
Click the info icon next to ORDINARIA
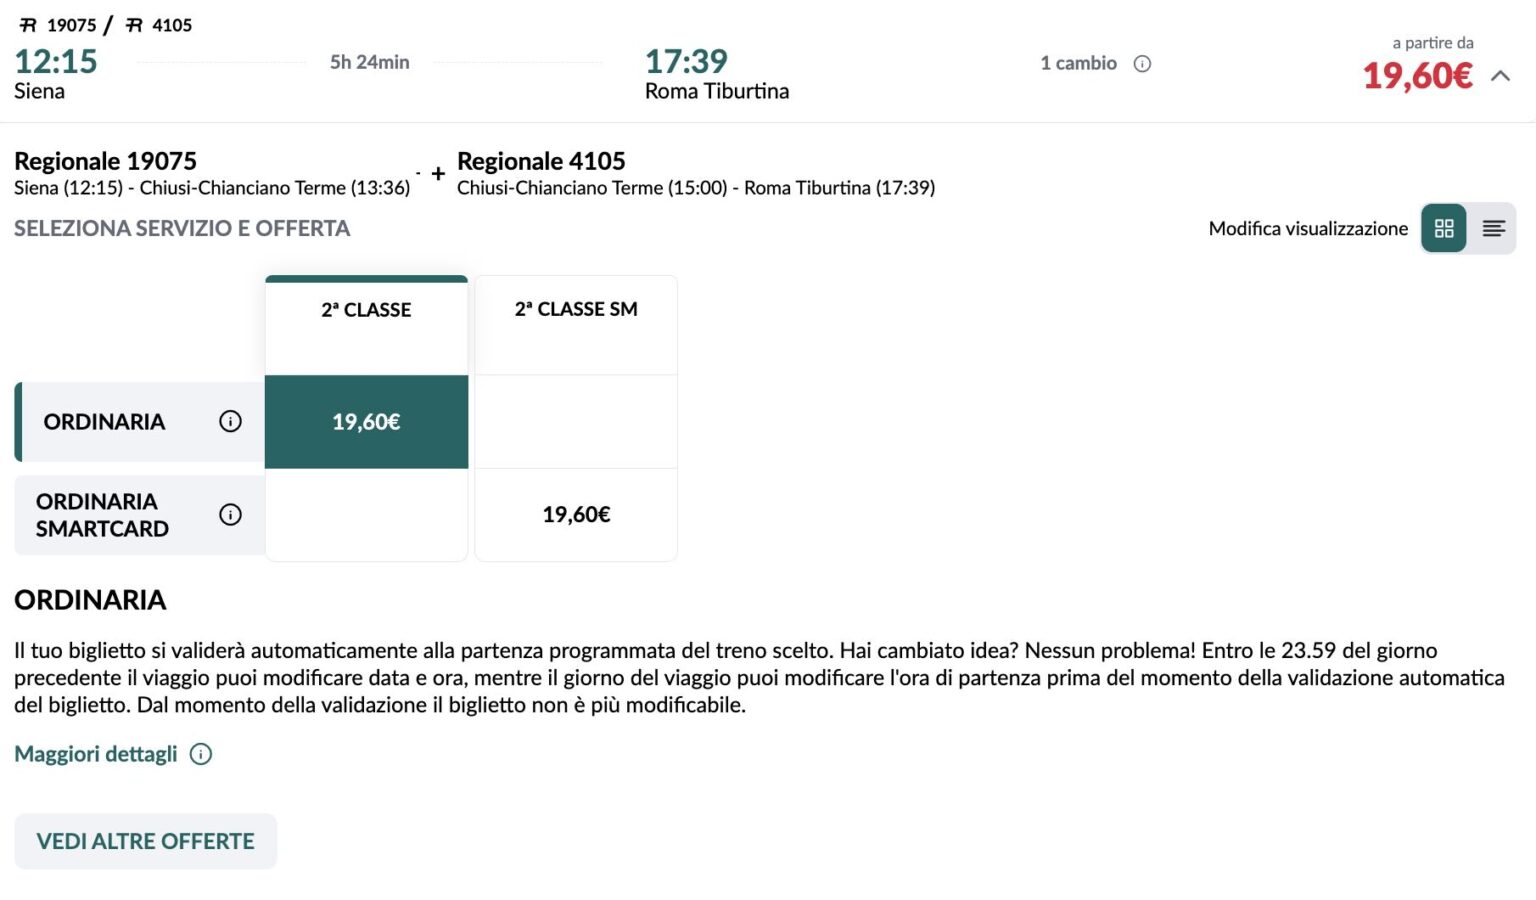231,421
